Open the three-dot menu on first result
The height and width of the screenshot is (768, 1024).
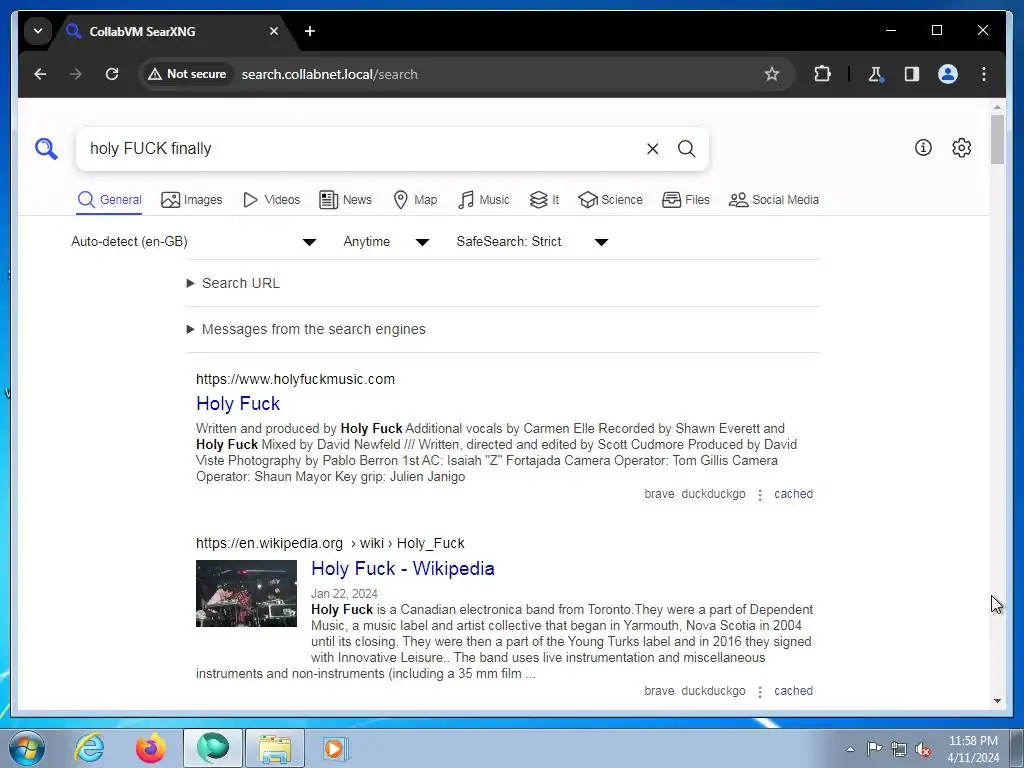pyautogui.click(x=760, y=495)
